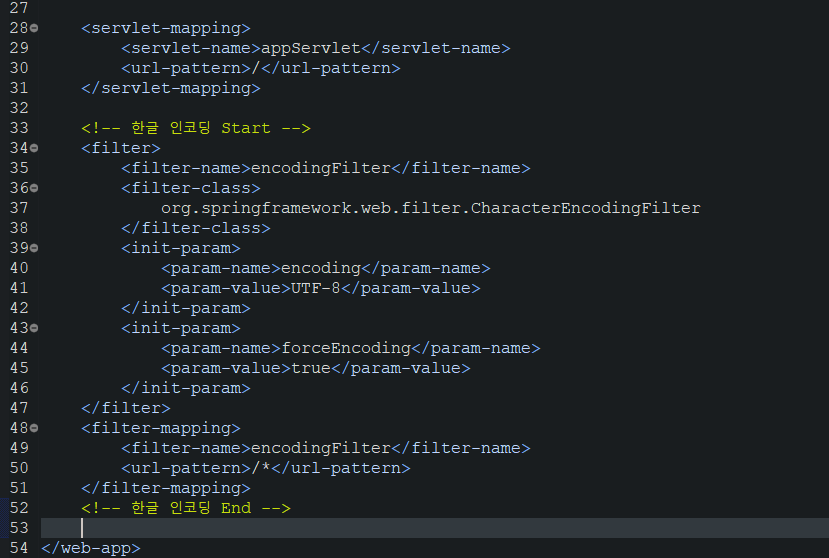Click encodingFilter in the line 49 filter-name
Image resolution: width=829 pixels, height=558 pixels.
(320, 448)
